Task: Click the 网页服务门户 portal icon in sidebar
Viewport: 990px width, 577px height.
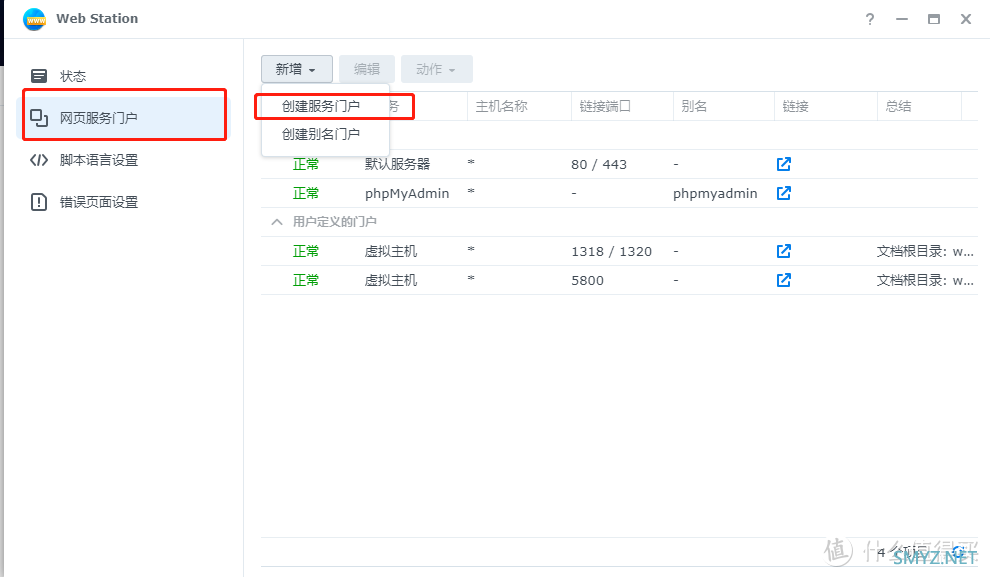Action: pyautogui.click(x=39, y=118)
